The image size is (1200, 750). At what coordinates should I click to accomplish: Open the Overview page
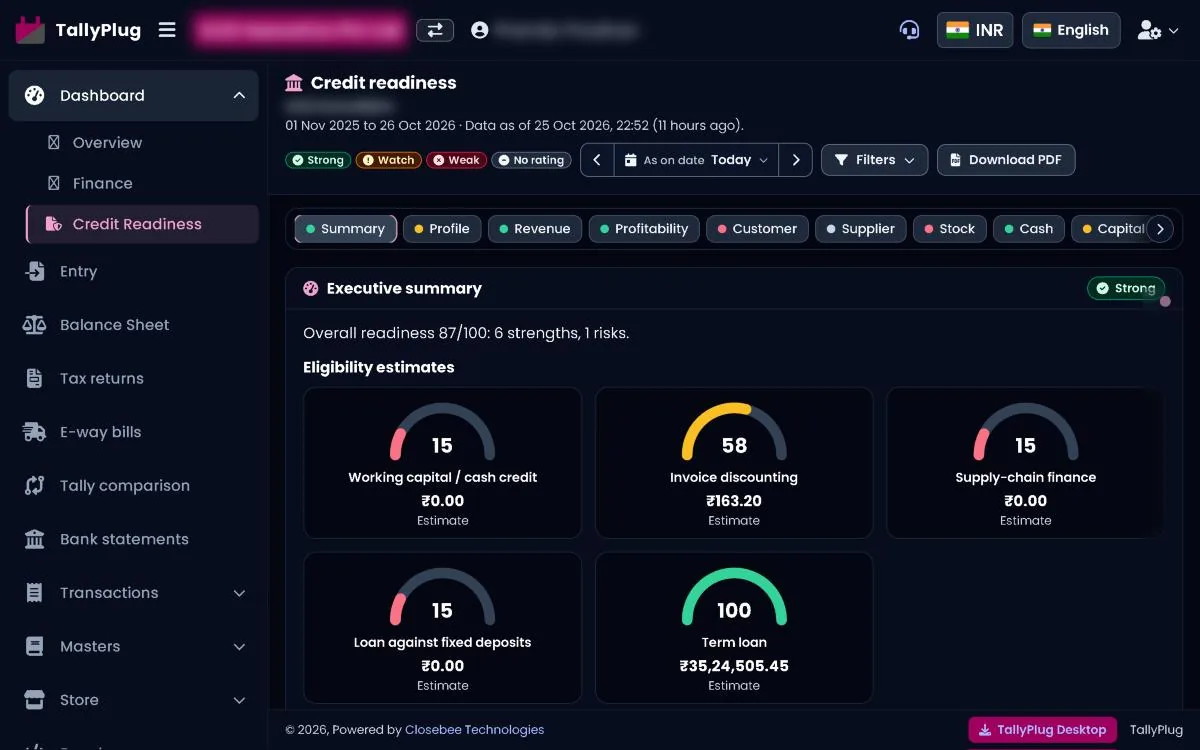(107, 143)
